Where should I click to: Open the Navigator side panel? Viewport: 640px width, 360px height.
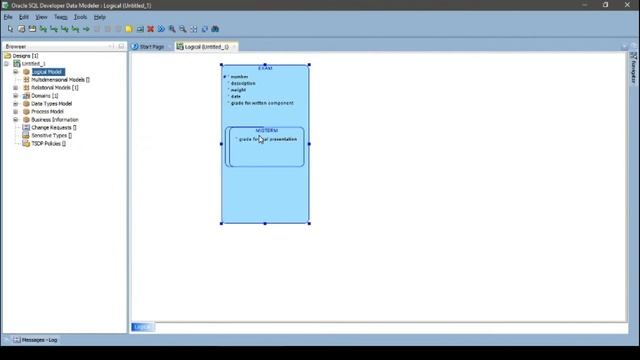633,68
